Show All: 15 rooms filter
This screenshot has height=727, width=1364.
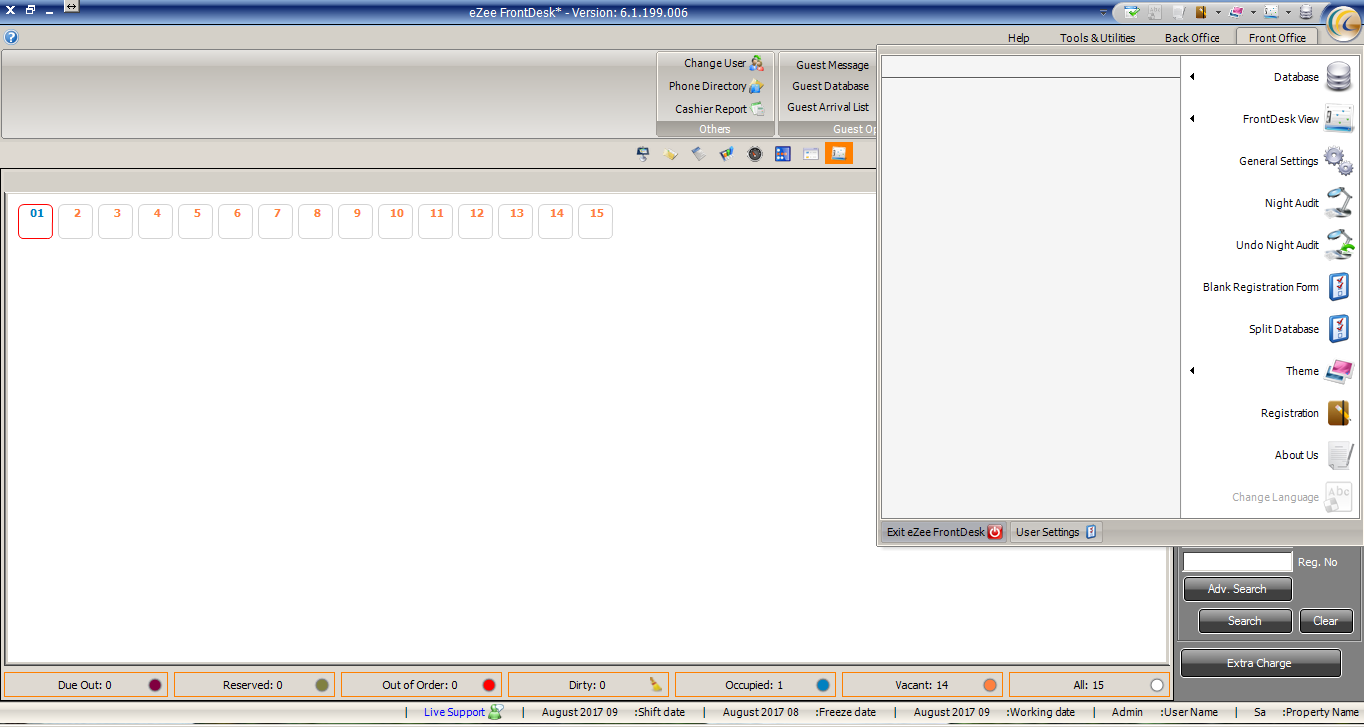click(1090, 685)
